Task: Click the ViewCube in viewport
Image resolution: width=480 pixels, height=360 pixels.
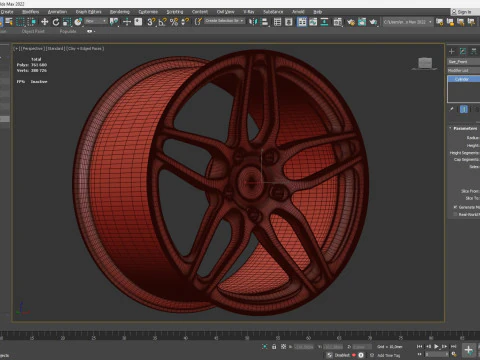Action: click(425, 63)
